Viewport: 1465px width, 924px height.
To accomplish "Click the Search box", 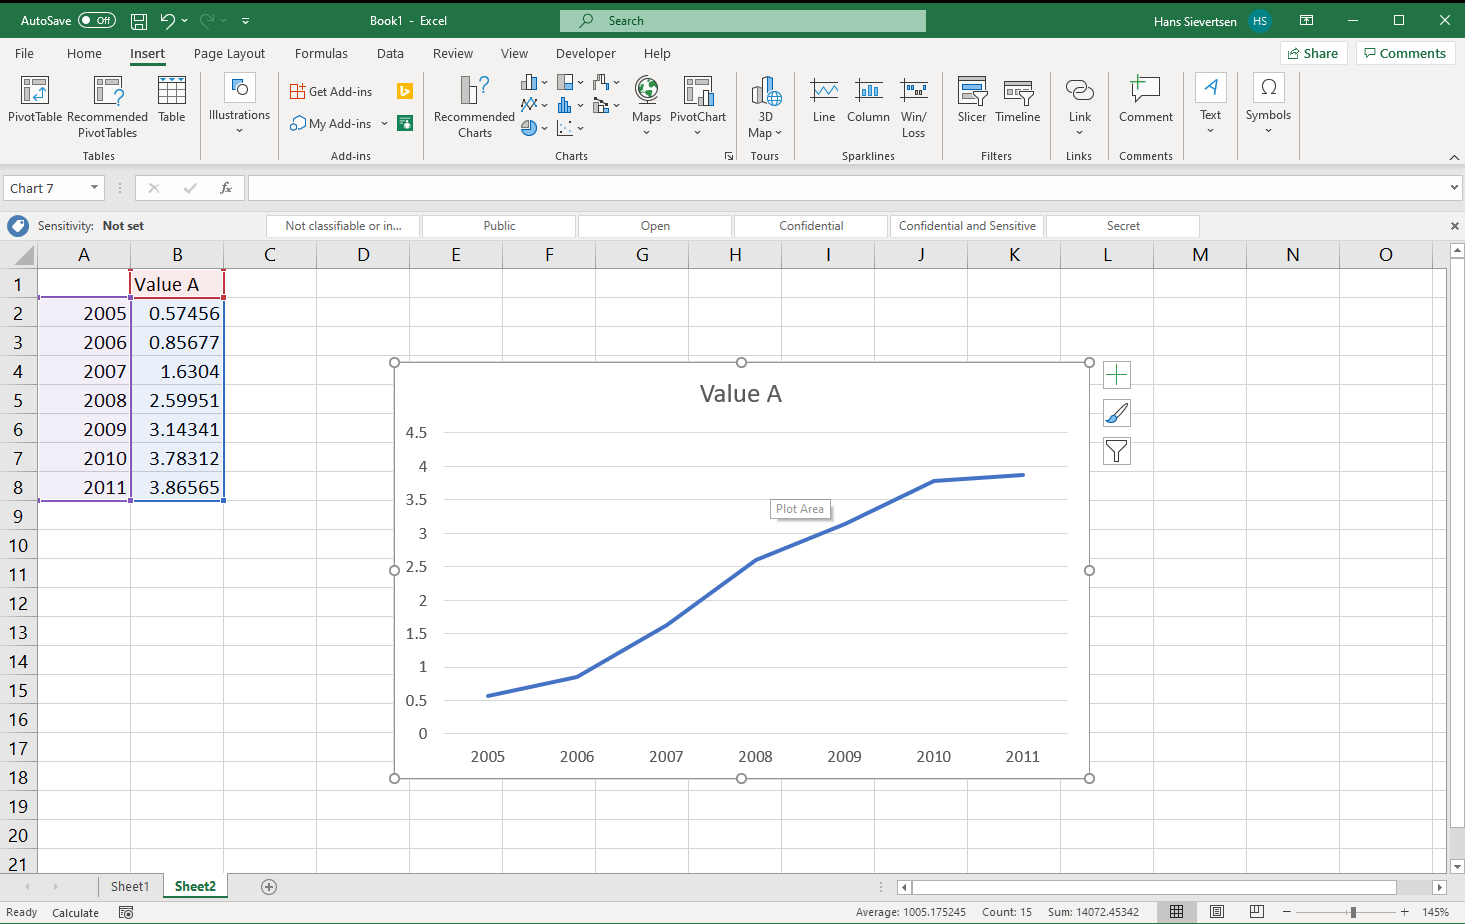I will click(743, 20).
